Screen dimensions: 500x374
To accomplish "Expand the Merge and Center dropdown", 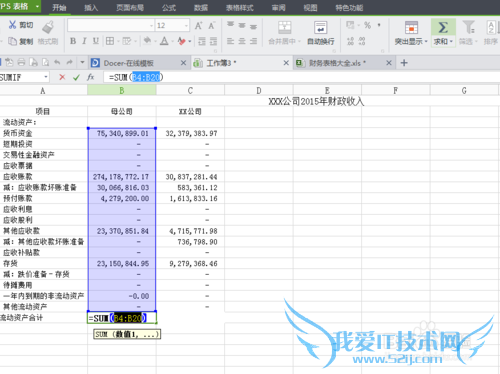I will [x=299, y=41].
